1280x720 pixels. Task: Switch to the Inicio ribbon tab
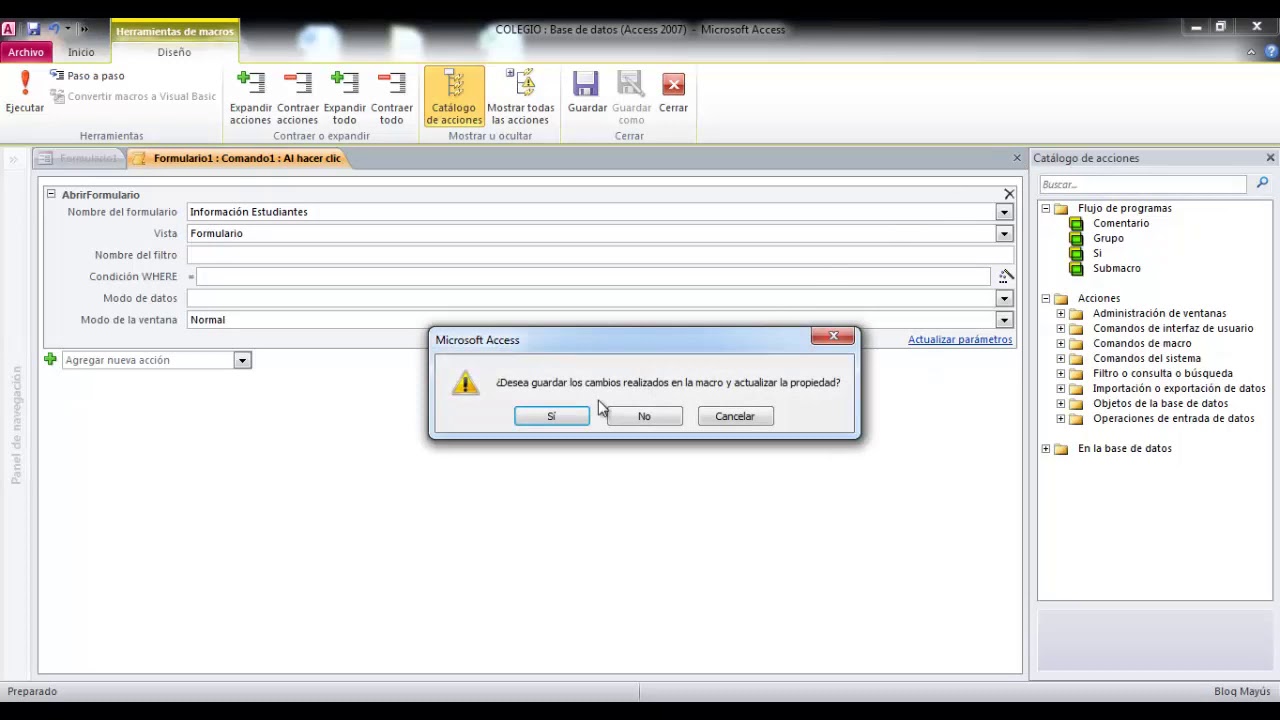tap(81, 52)
